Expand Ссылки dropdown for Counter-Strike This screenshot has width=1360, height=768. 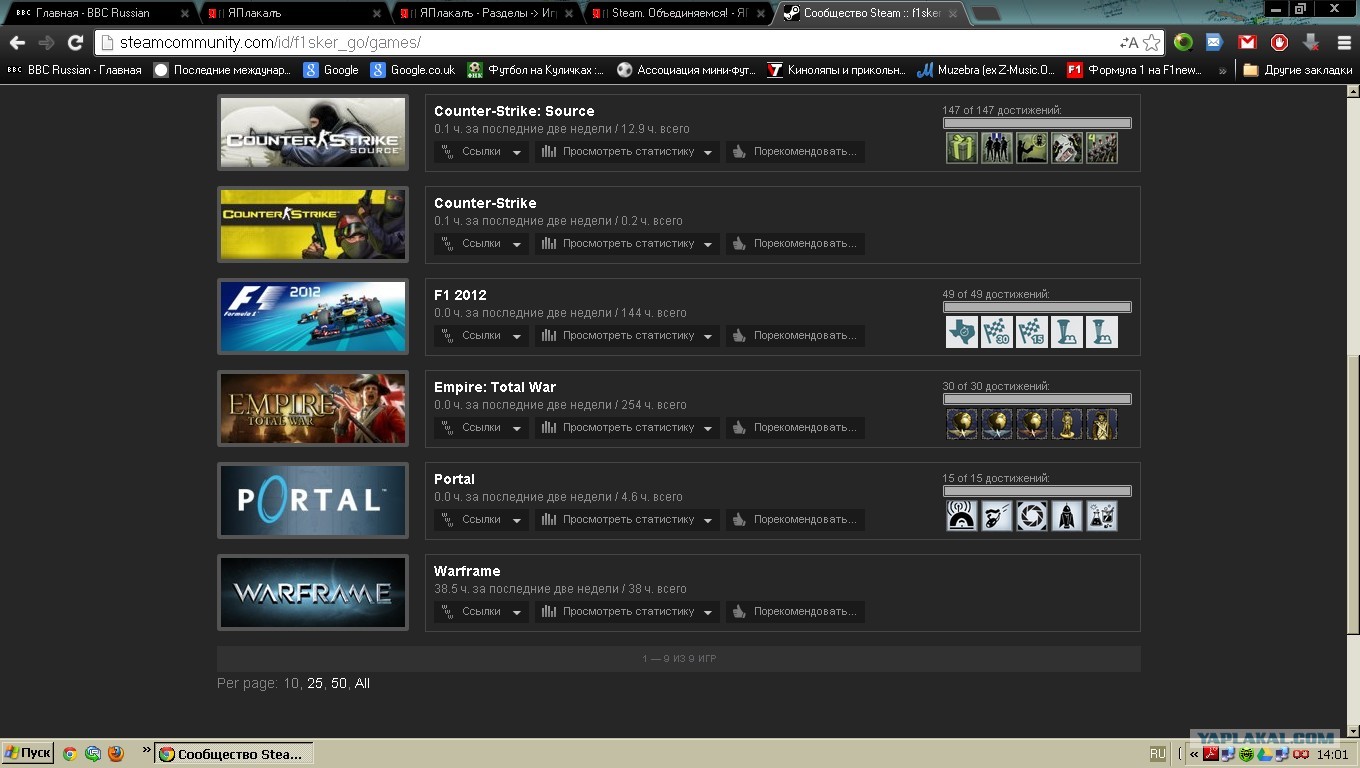(x=481, y=244)
